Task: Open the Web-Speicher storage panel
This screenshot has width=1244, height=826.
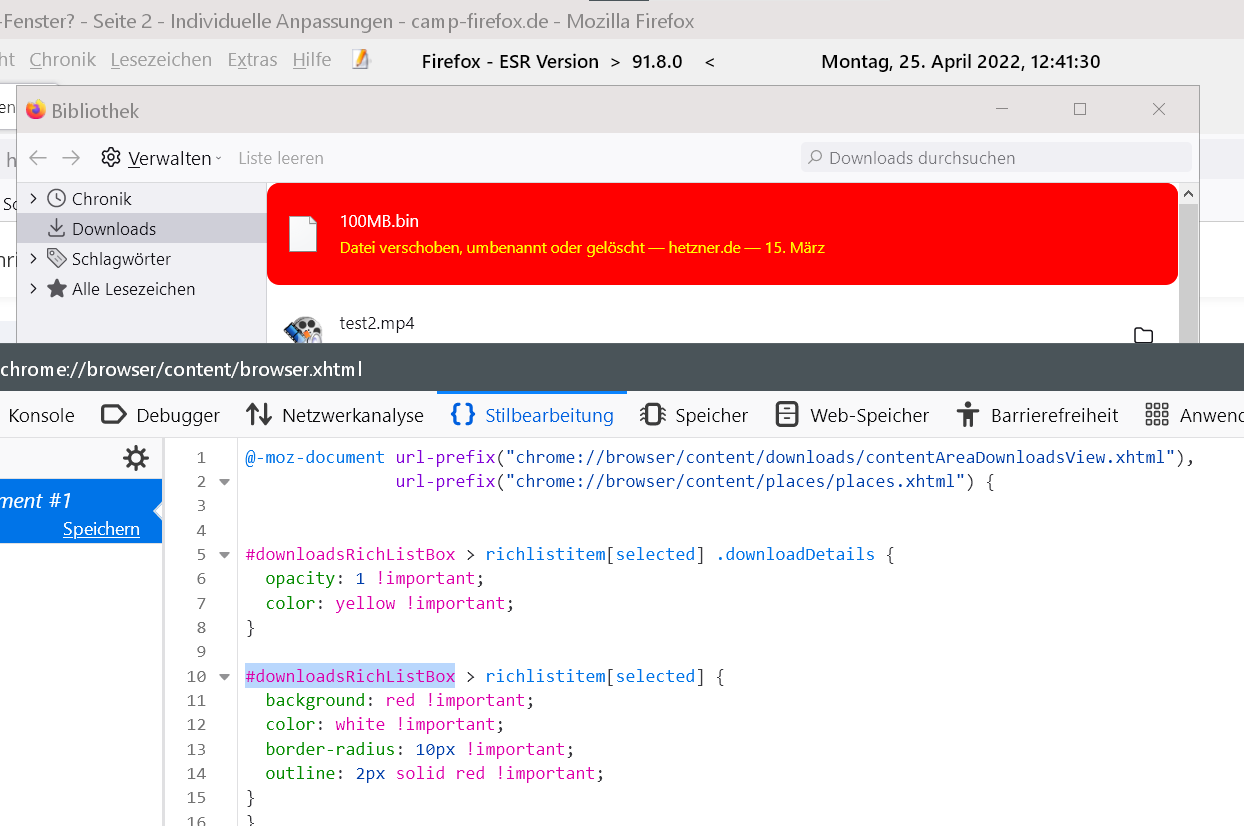Action: (x=852, y=415)
